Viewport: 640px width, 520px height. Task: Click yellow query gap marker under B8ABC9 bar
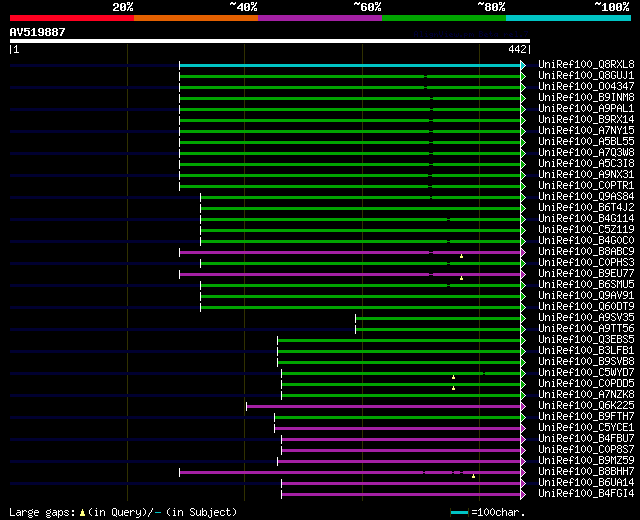461,256
